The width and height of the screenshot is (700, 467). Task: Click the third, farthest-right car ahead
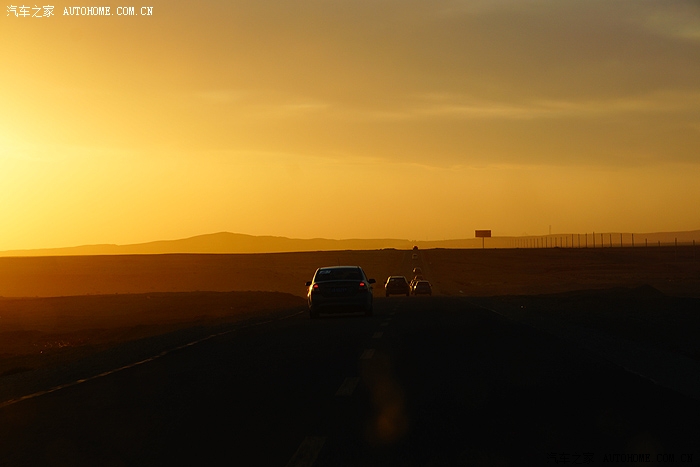tap(422, 287)
